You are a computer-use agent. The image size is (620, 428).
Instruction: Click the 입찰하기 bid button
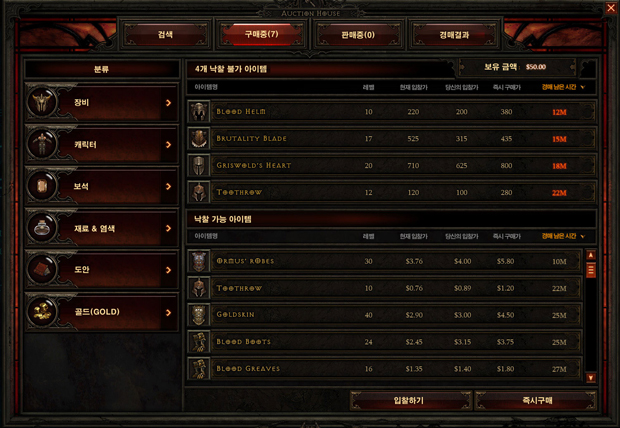tap(410, 401)
